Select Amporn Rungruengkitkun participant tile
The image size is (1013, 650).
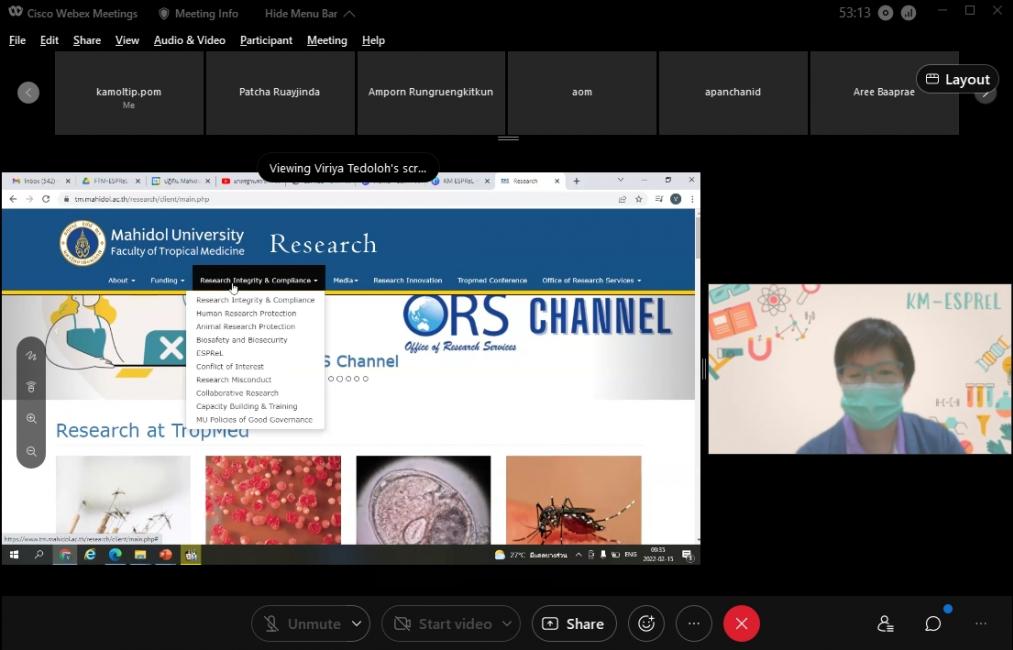(431, 93)
